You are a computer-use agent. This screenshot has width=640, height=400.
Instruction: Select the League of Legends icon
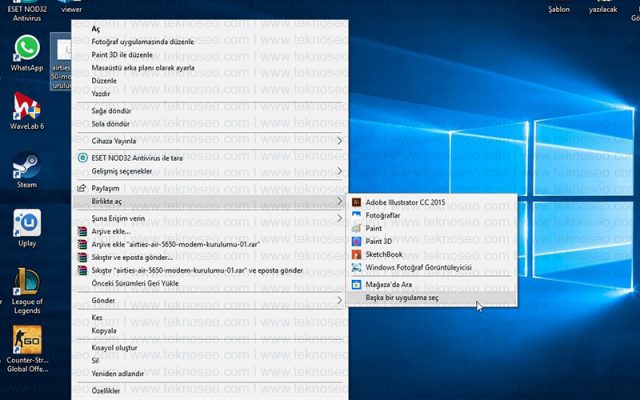(x=27, y=291)
